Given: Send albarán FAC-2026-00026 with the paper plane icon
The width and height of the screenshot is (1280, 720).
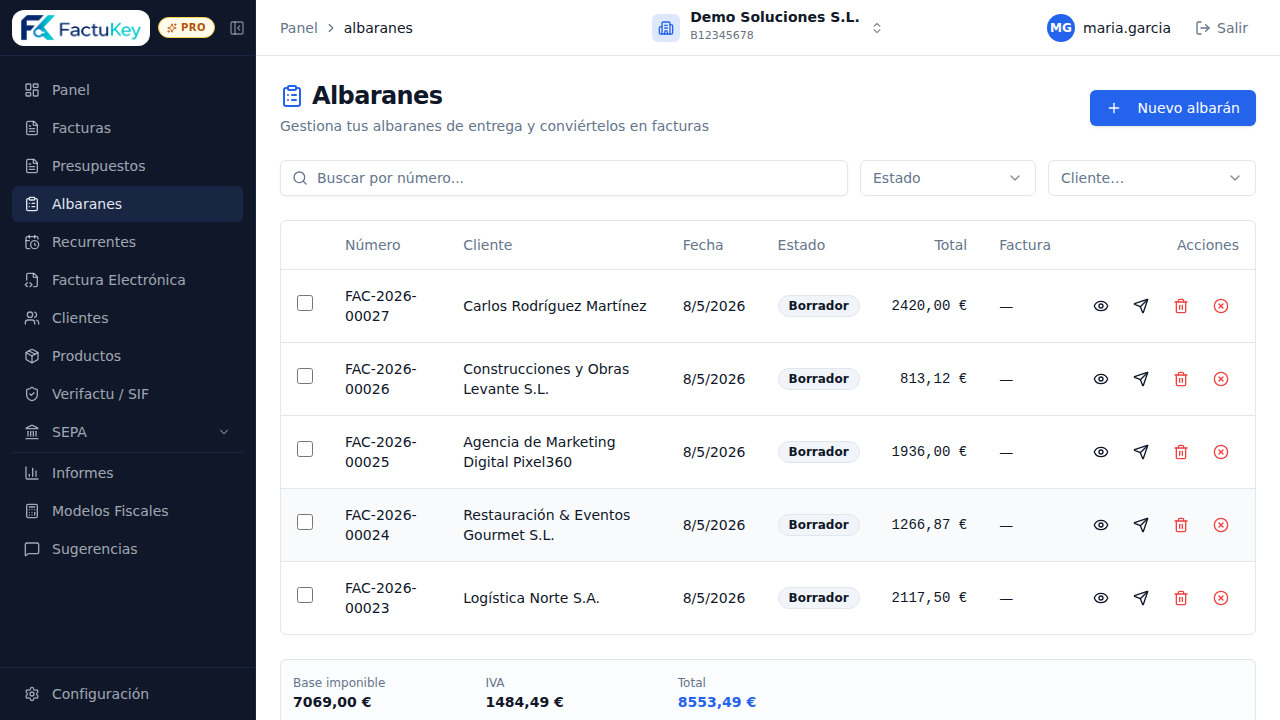Looking at the screenshot, I should [1141, 379].
